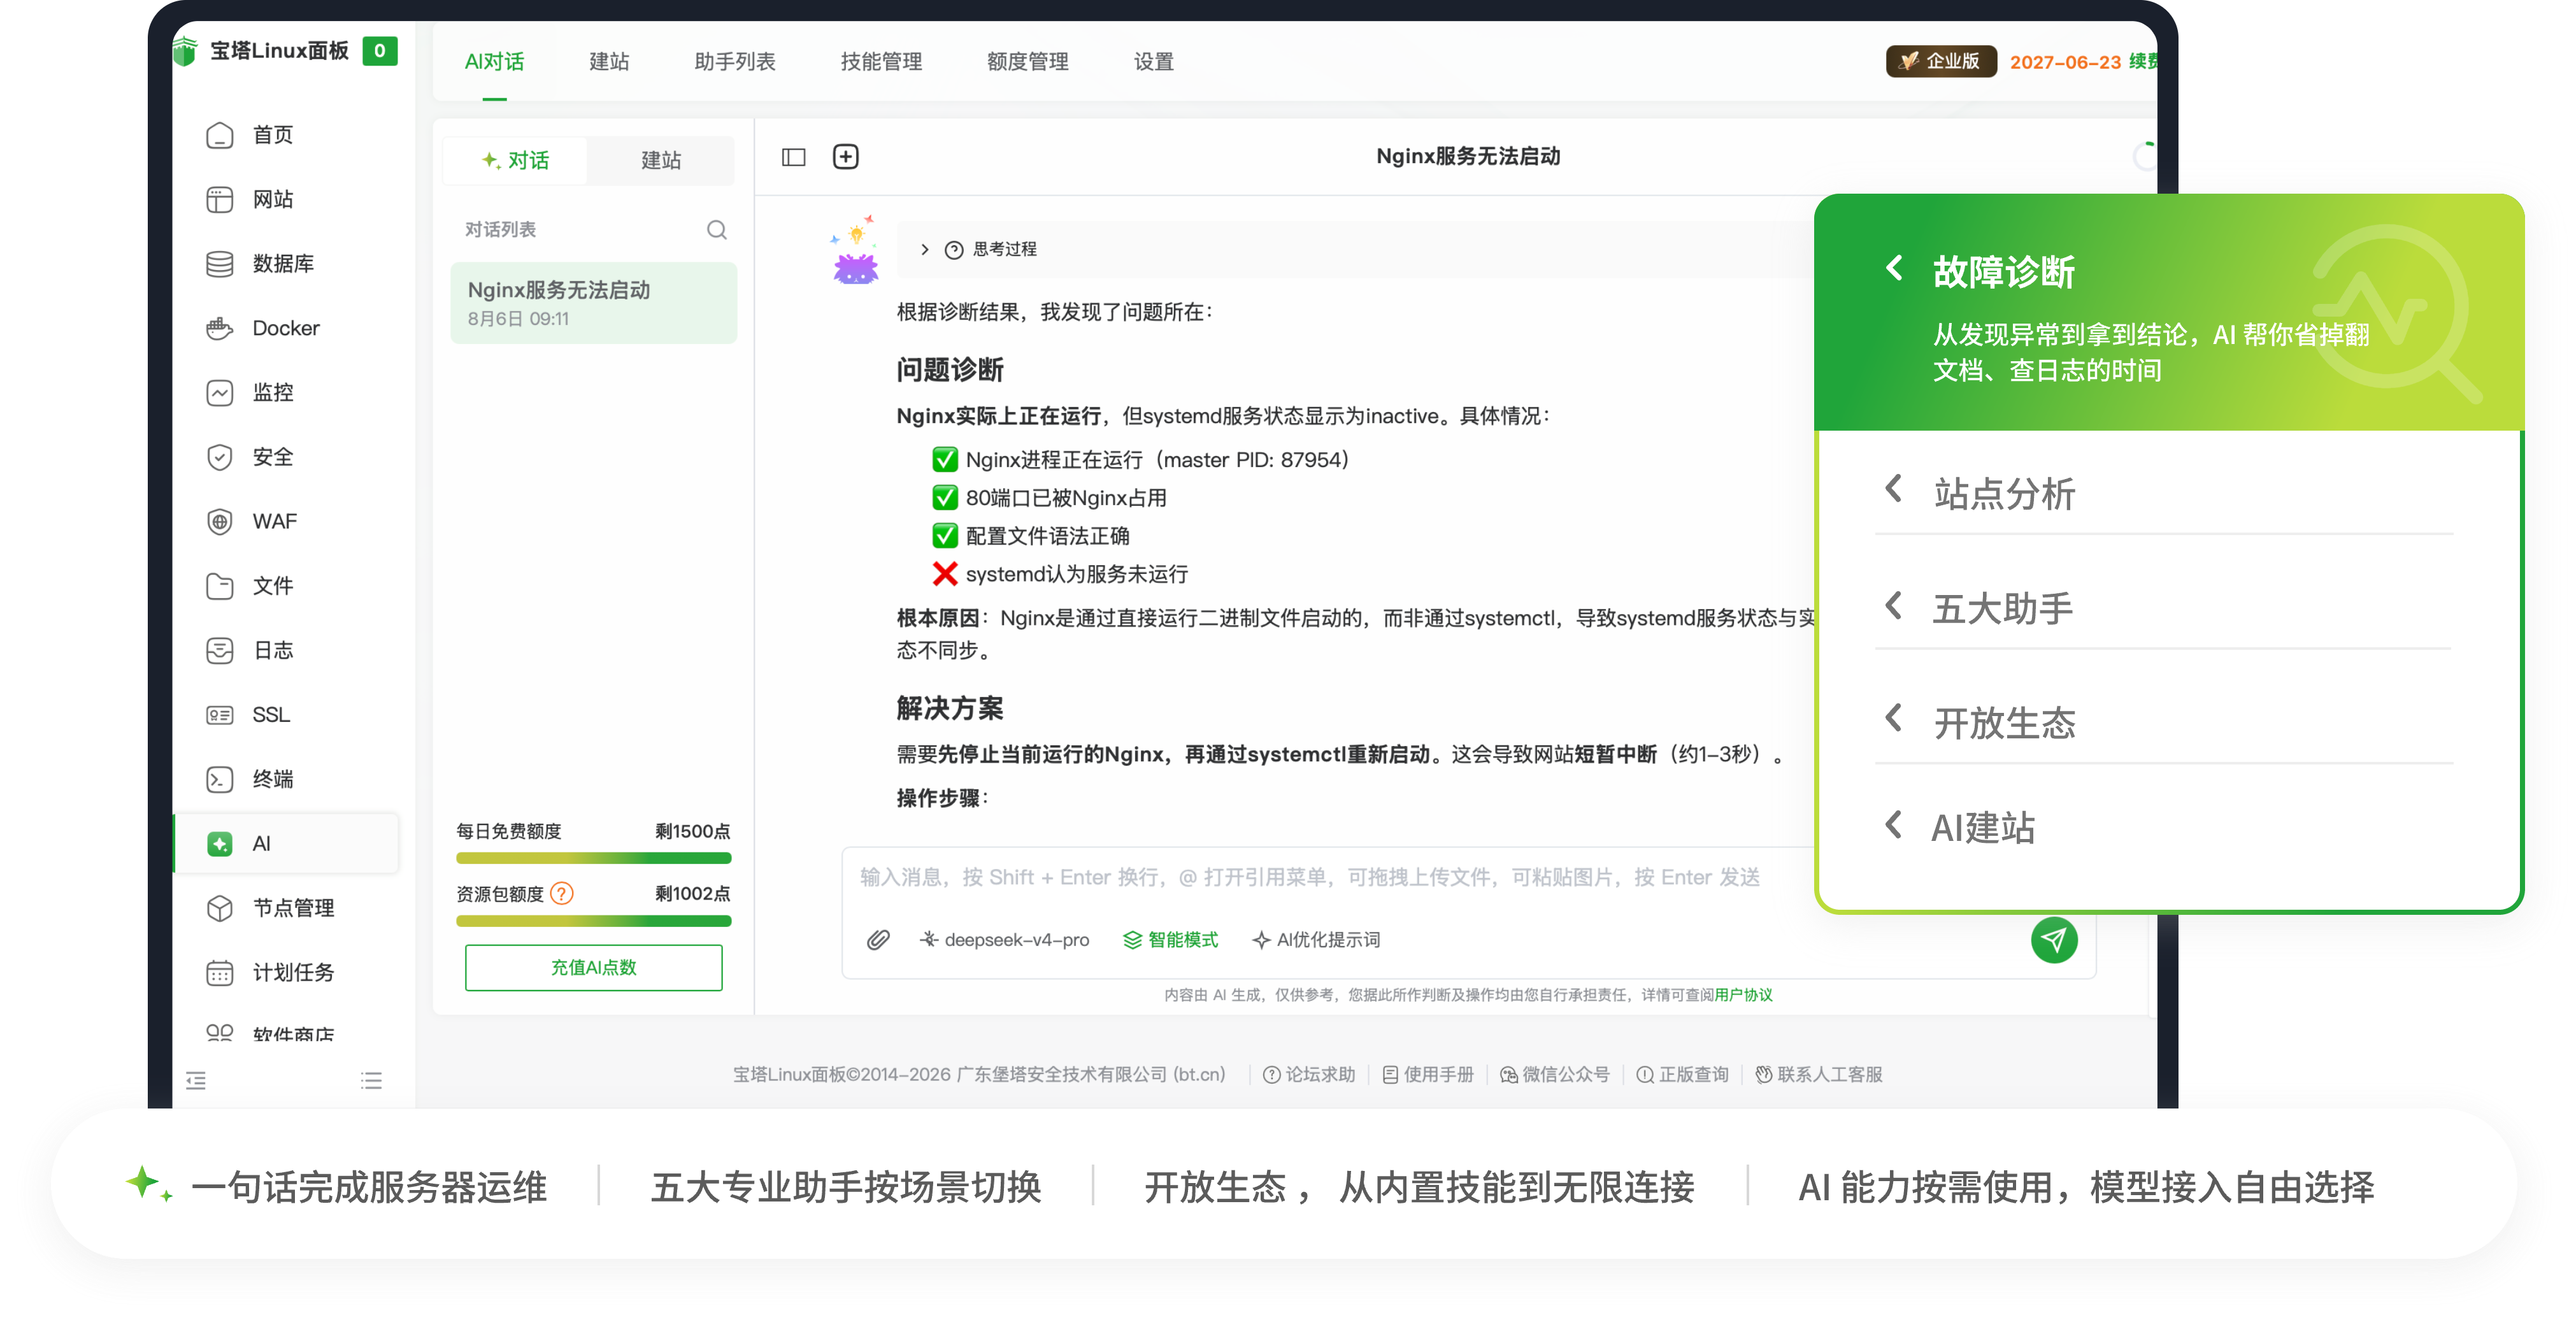Open the 数据库 database icon in sidebar
This screenshot has height=1320, width=2576.
tap(219, 264)
